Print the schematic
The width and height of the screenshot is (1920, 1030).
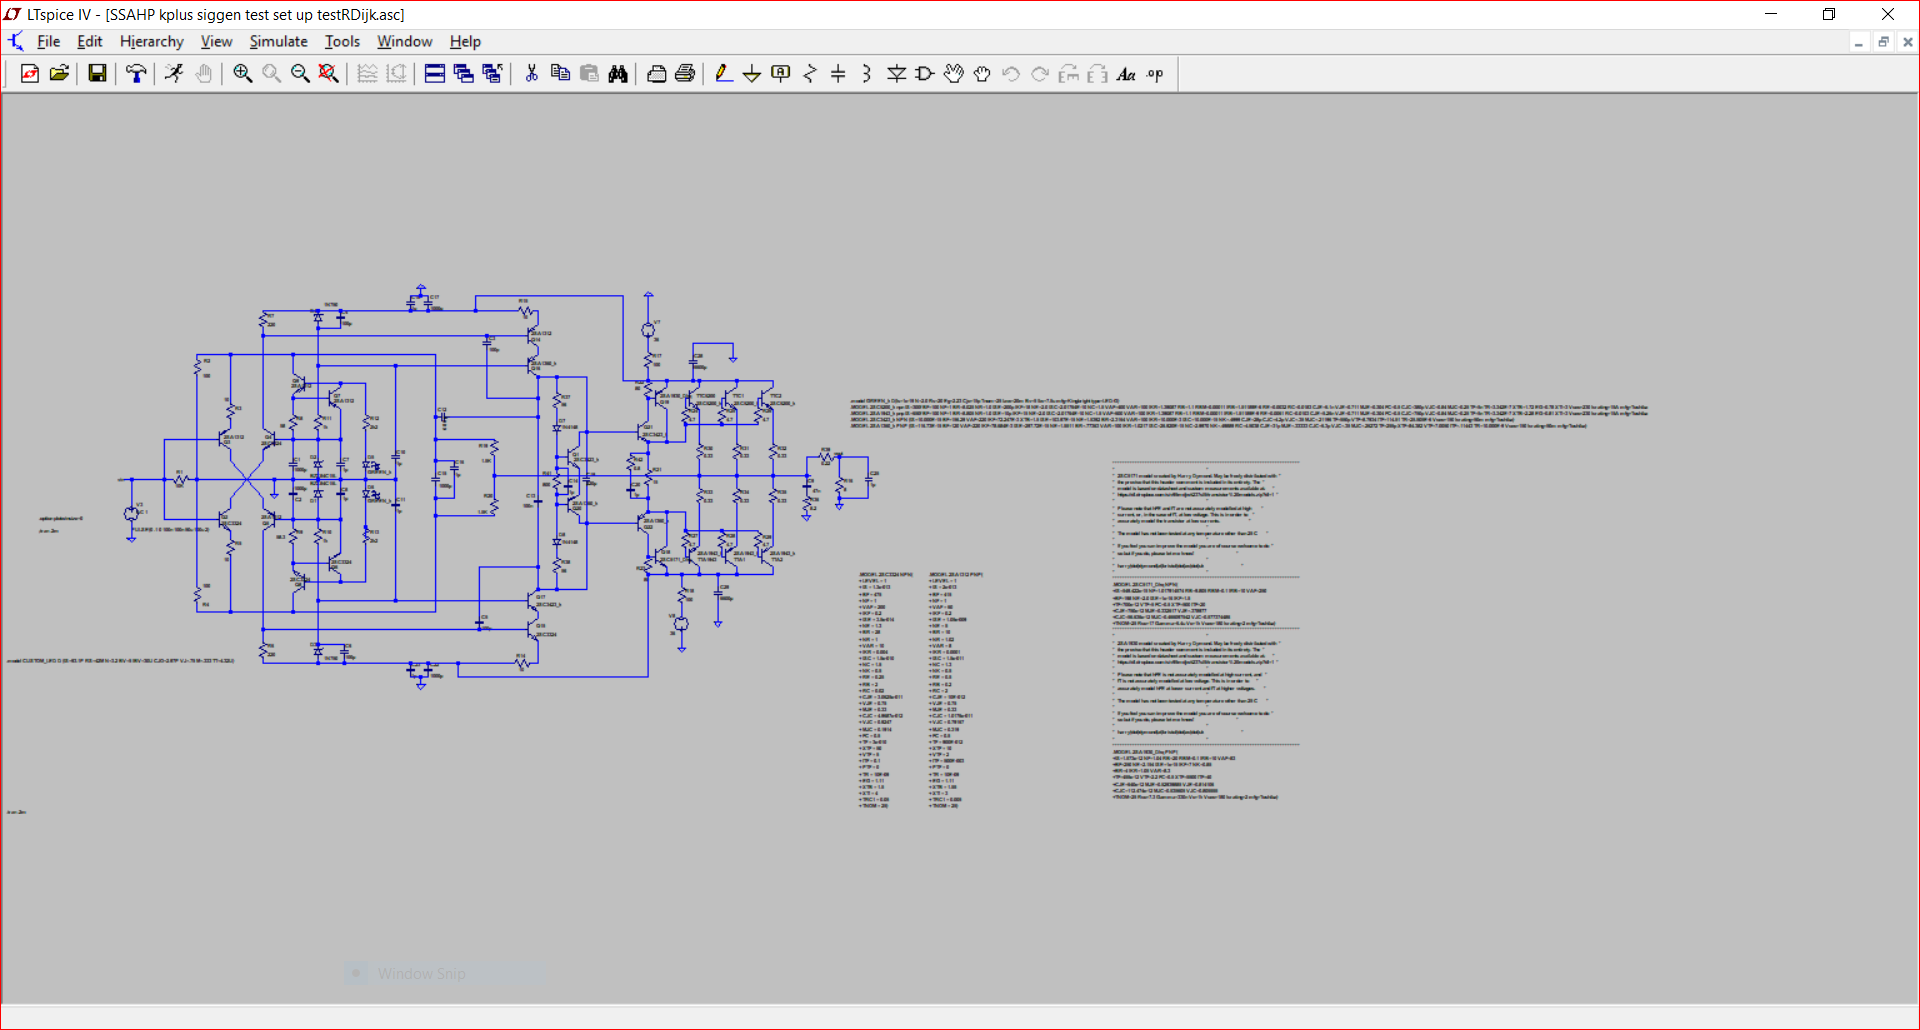[x=686, y=74]
